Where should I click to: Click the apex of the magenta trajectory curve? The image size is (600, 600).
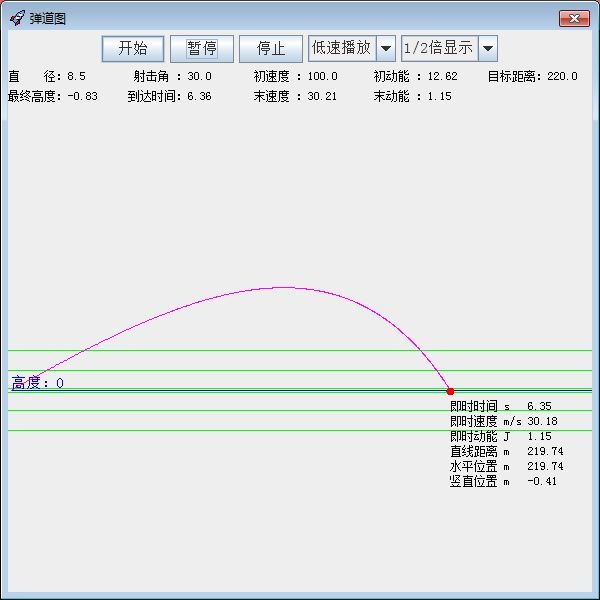pos(284,287)
